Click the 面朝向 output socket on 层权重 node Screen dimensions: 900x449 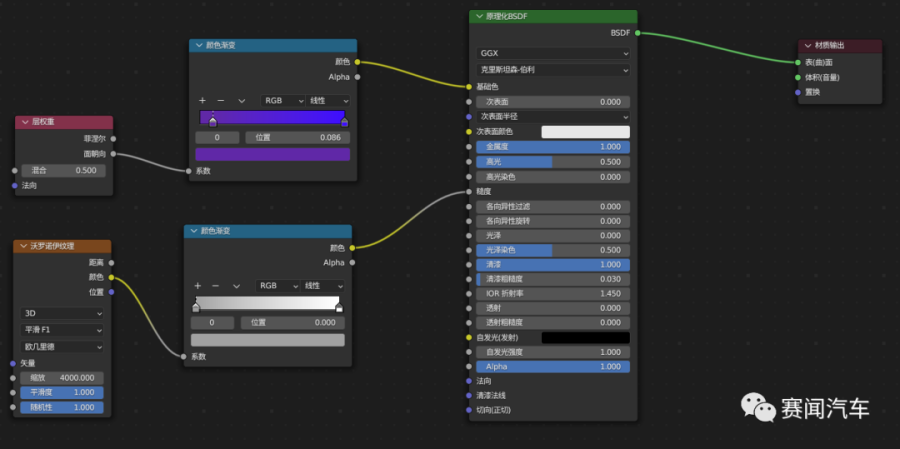[x=113, y=154]
